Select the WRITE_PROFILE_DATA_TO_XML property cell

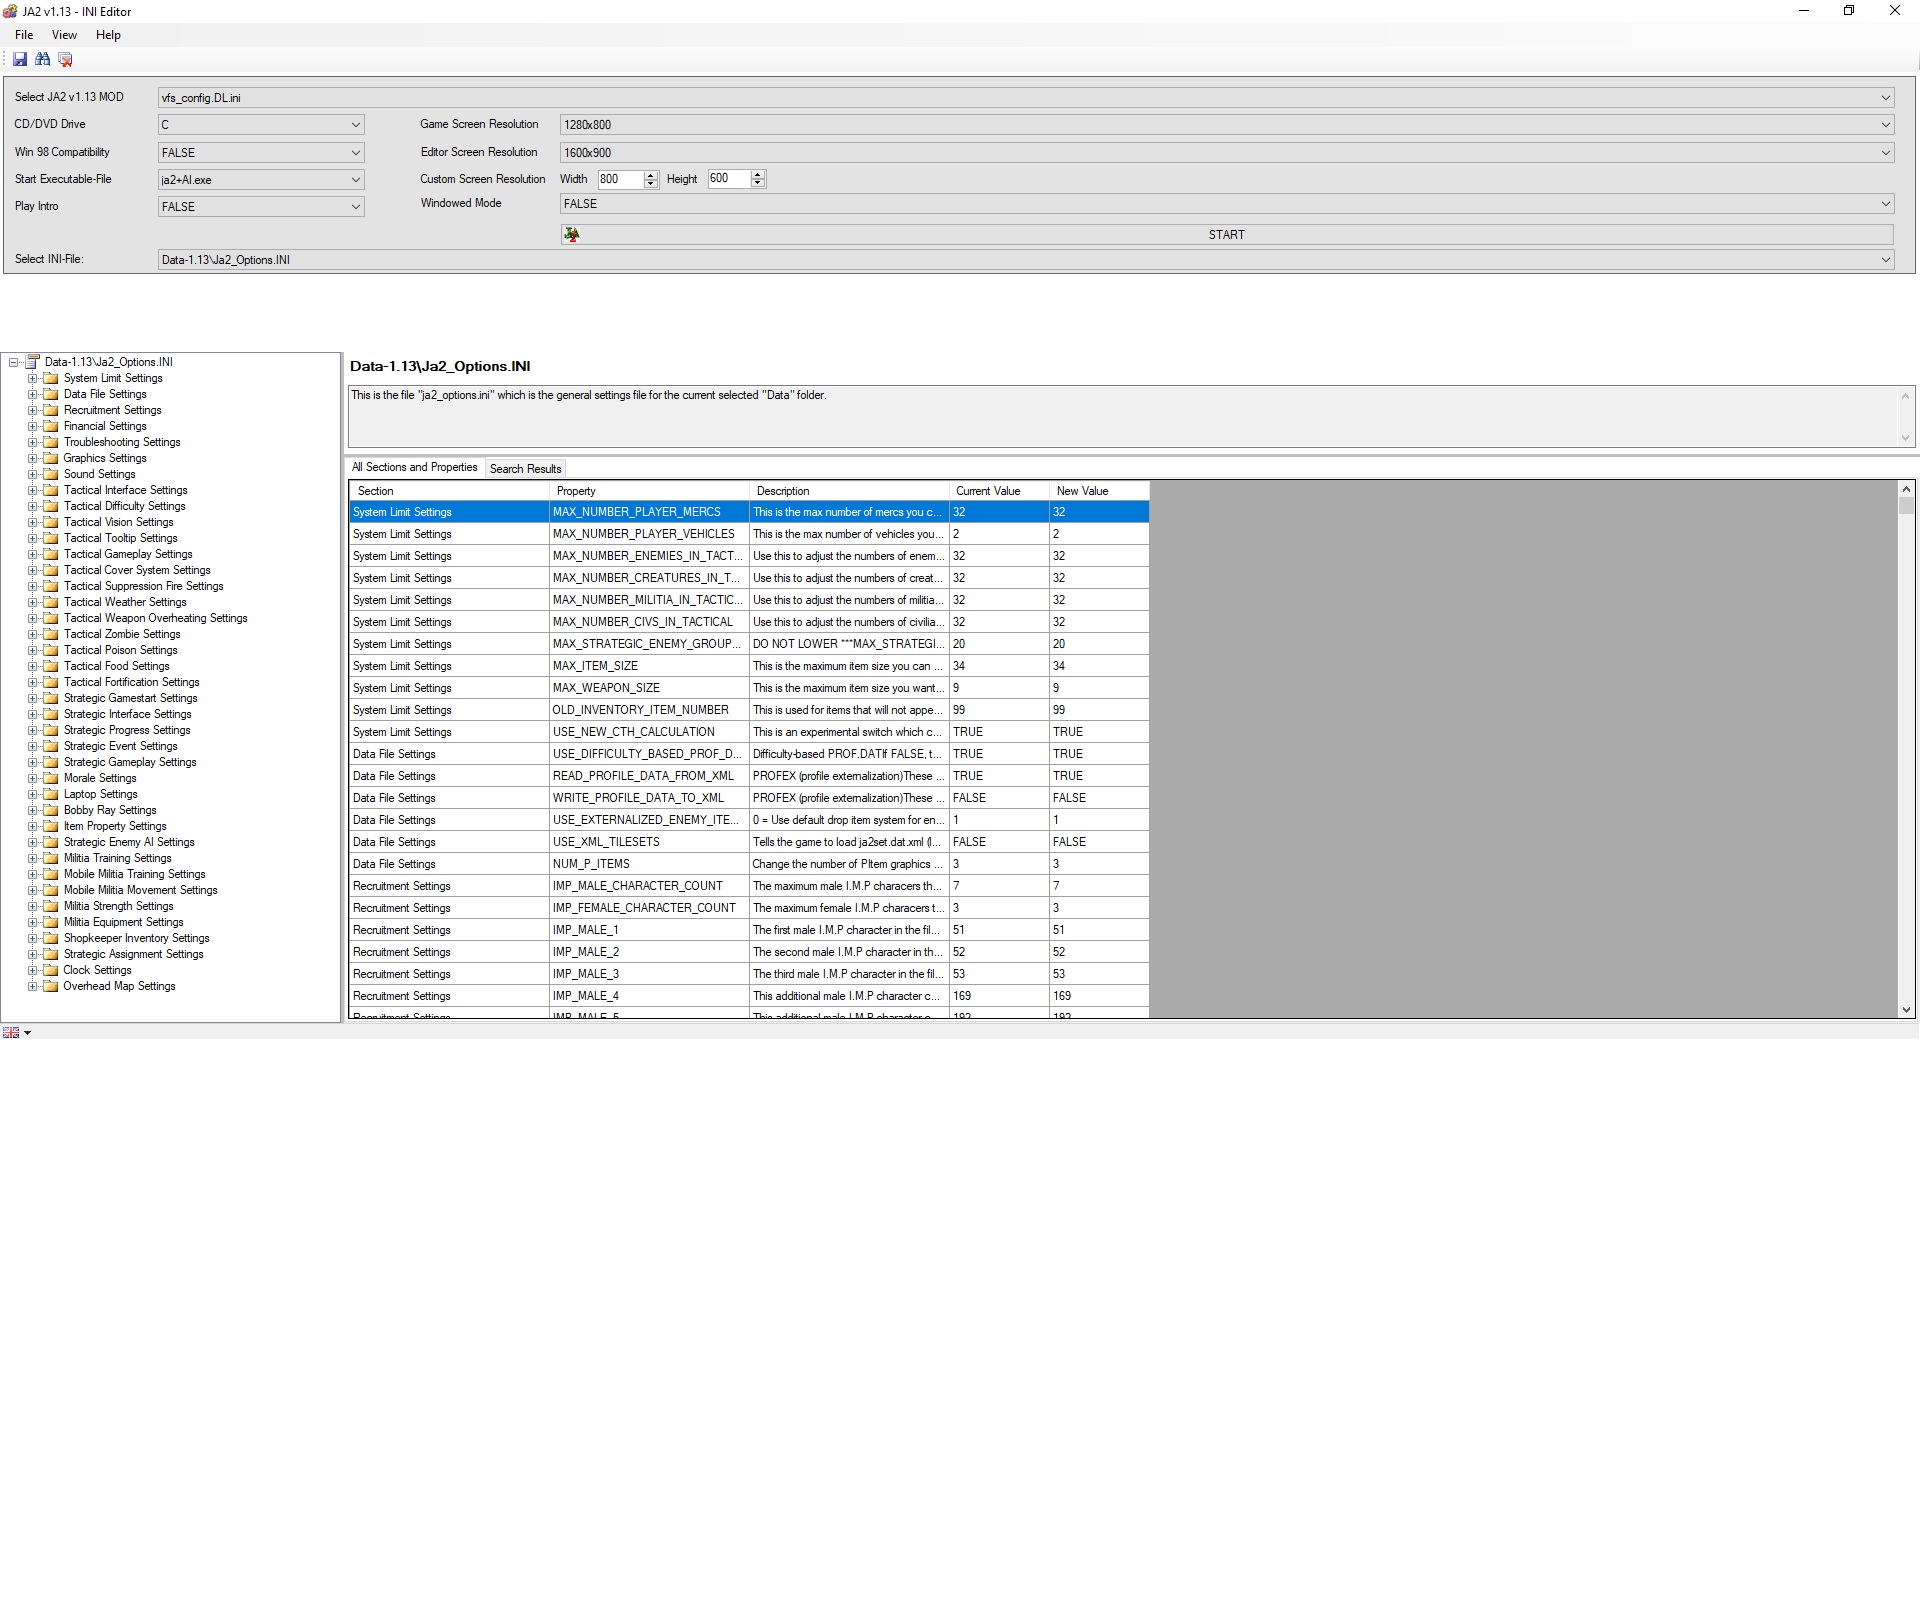[649, 798]
